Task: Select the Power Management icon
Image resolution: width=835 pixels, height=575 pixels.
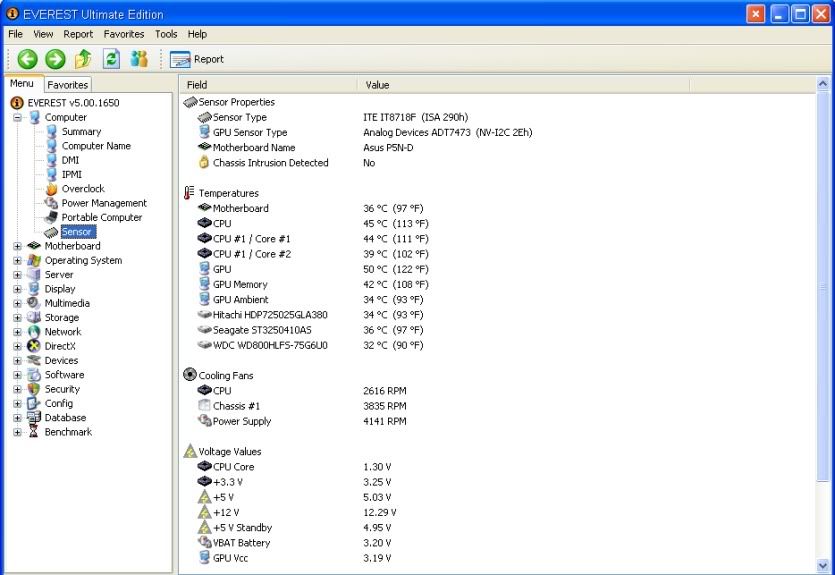Action: tap(52, 203)
